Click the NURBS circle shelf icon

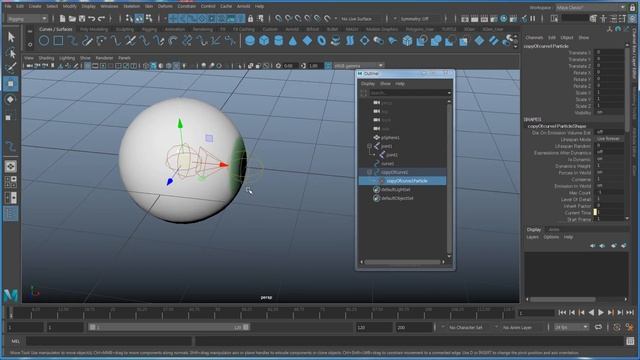pos(44,41)
